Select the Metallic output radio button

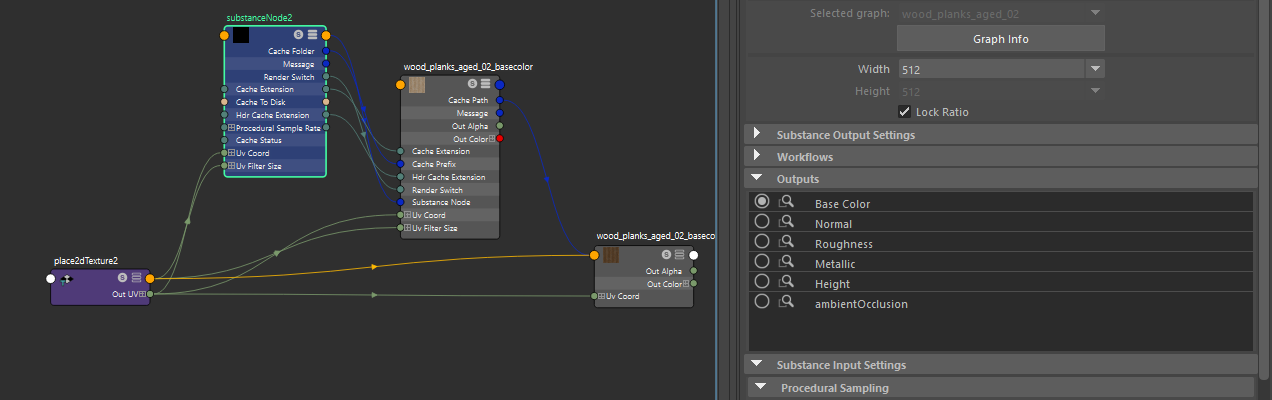(x=762, y=264)
